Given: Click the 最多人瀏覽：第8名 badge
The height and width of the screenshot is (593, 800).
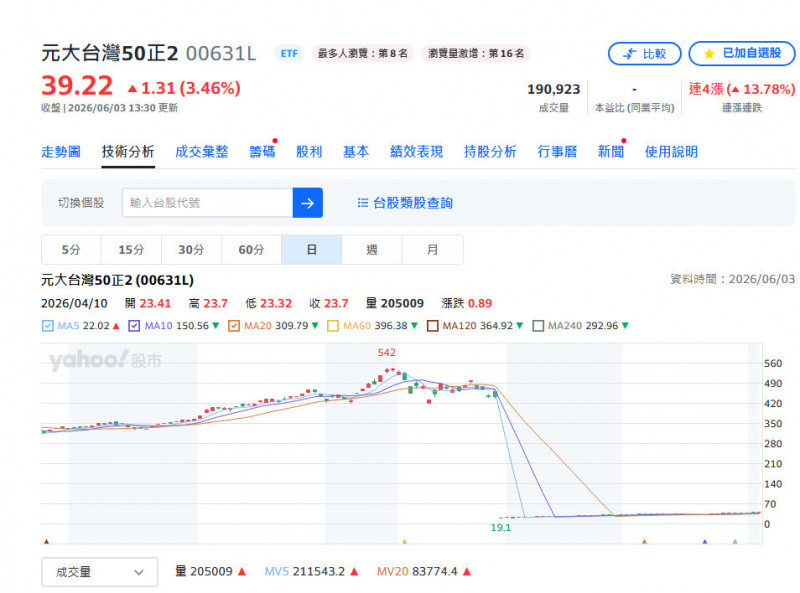Looking at the screenshot, I should [x=362, y=53].
